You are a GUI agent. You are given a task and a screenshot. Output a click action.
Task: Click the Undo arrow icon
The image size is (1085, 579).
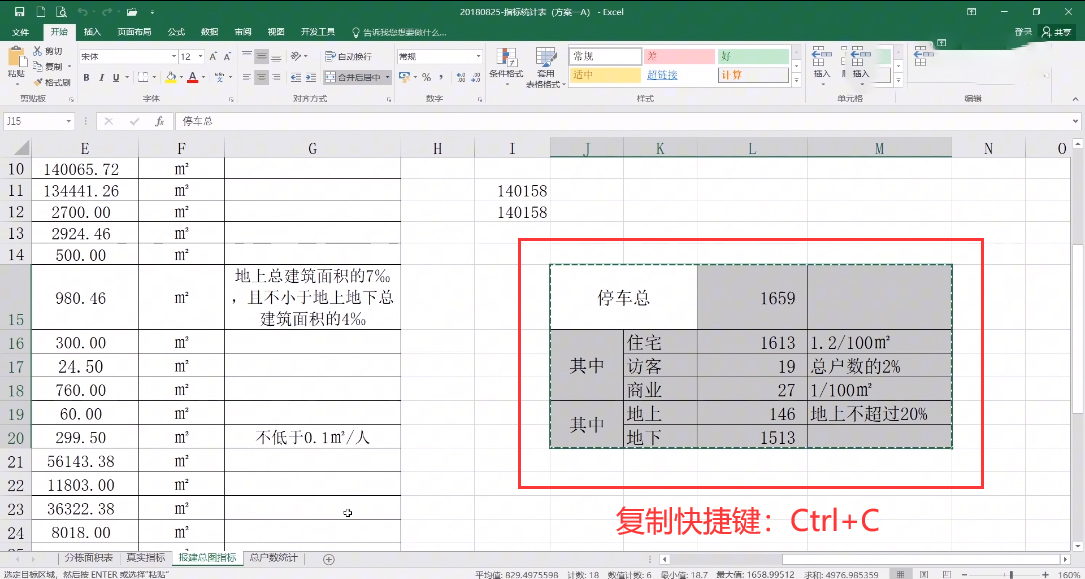pos(82,12)
